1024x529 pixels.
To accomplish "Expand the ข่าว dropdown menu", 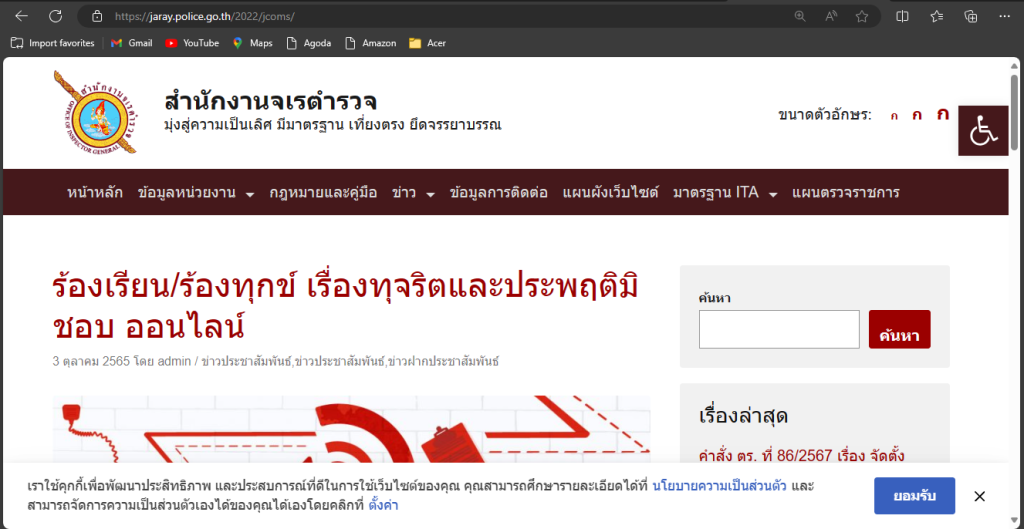I will click(413, 193).
